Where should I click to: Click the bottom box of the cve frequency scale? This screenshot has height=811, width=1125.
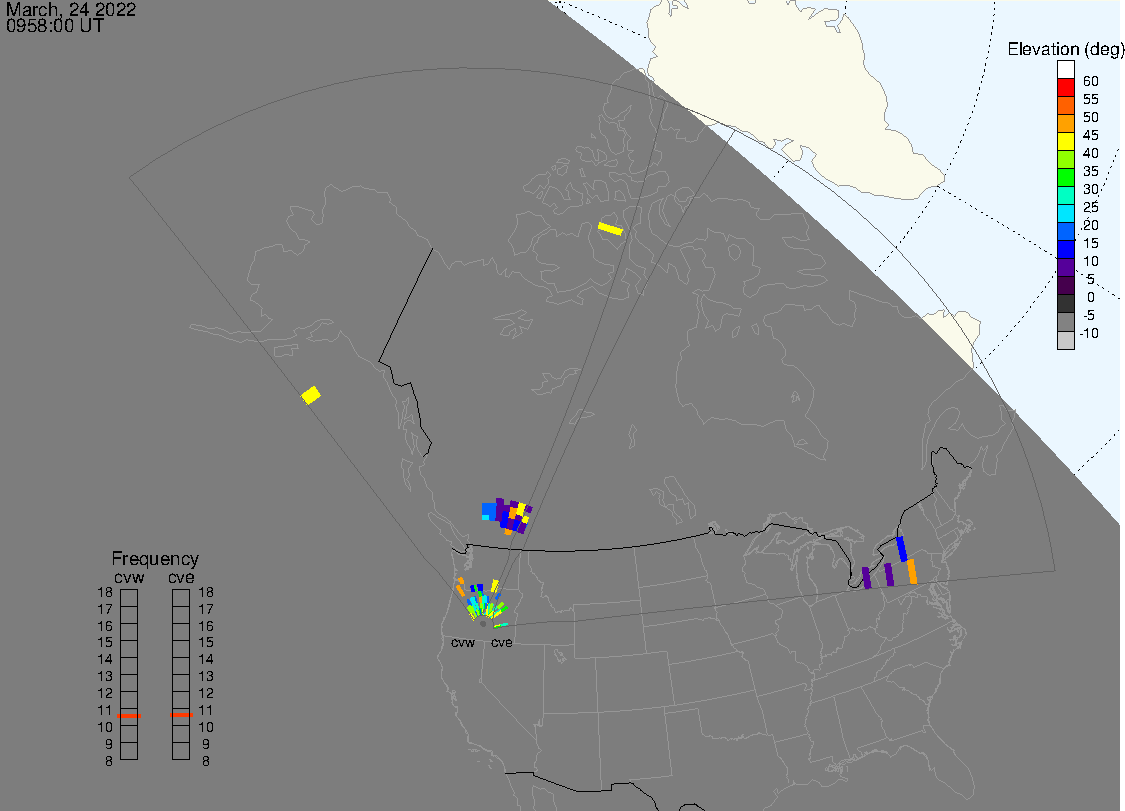tap(181, 751)
